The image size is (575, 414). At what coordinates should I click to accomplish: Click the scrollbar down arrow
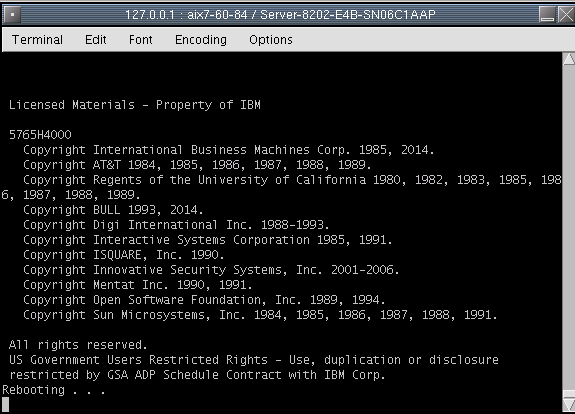click(x=569, y=404)
